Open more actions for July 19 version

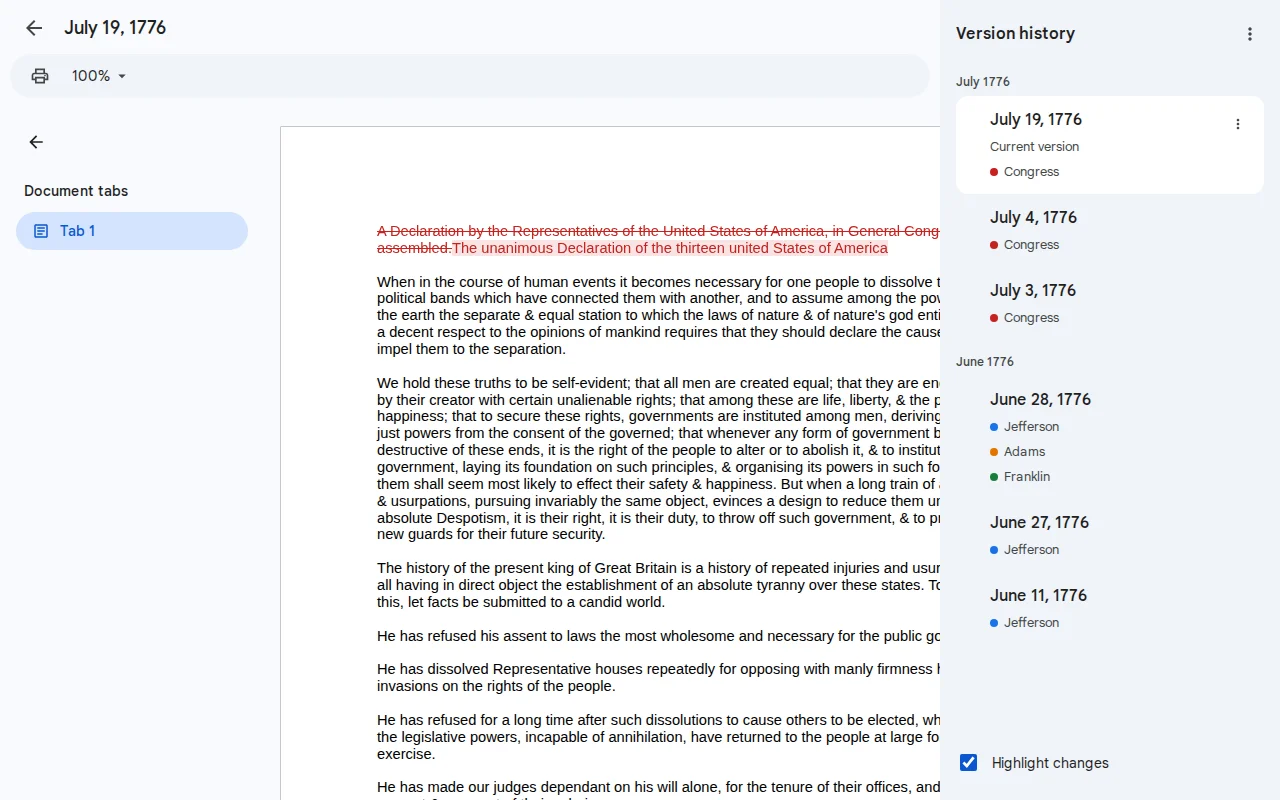(1237, 124)
